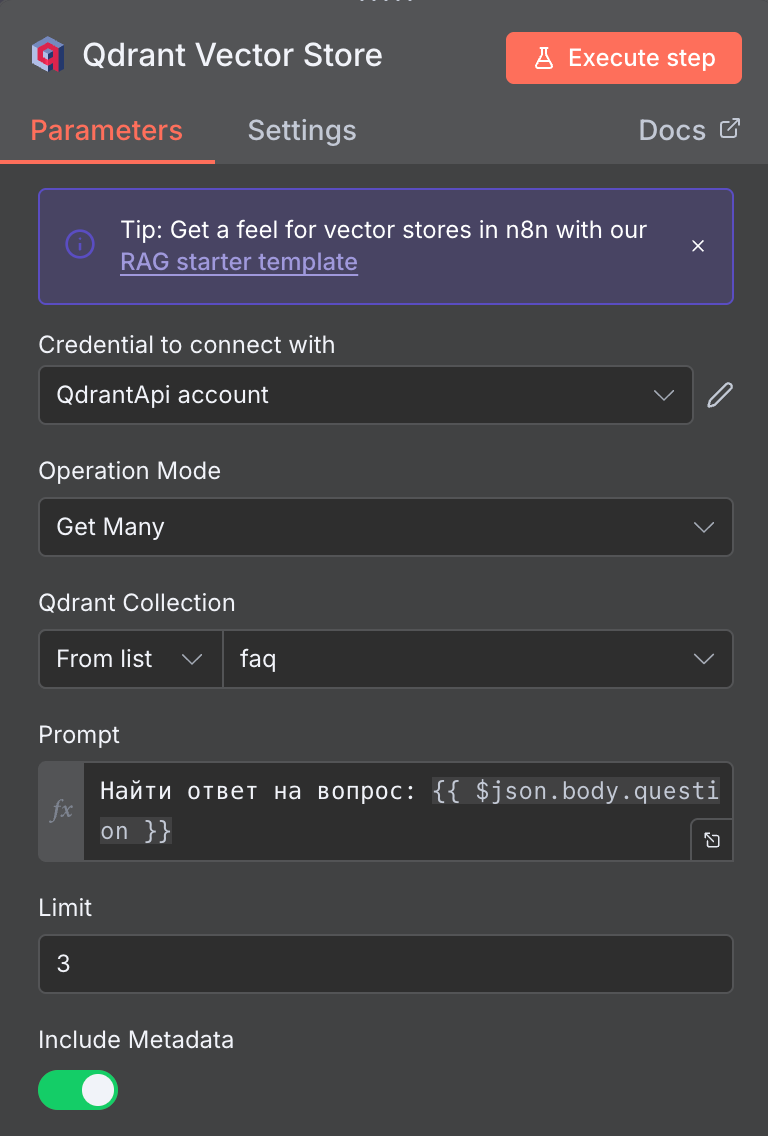Switch to the Settings tab
768x1136 pixels.
(x=302, y=130)
